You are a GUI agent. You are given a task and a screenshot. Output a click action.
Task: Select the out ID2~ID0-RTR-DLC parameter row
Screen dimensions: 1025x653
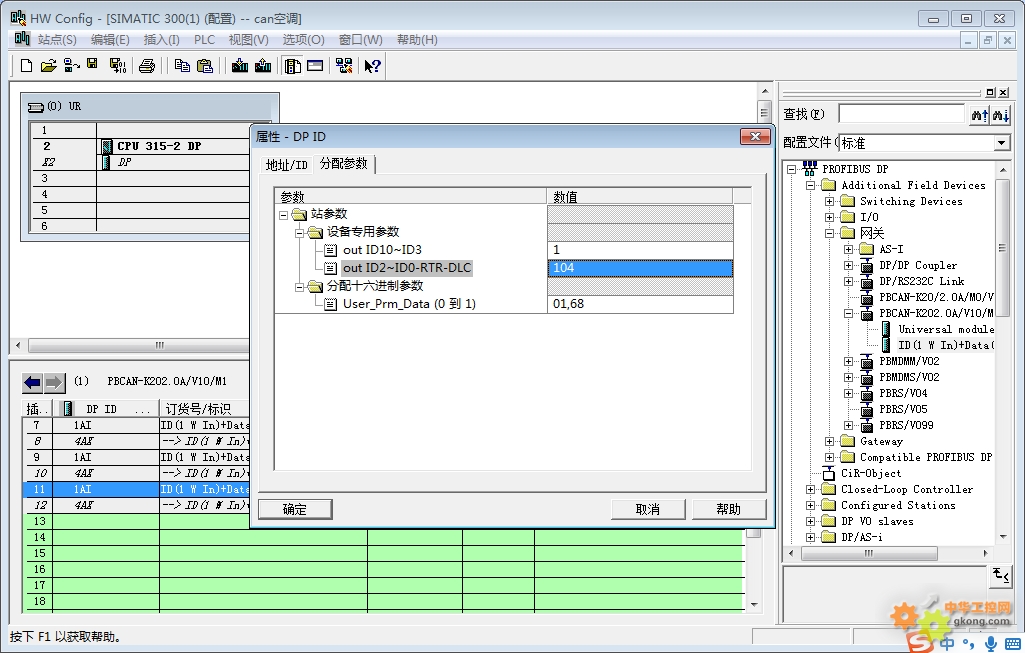[407, 268]
